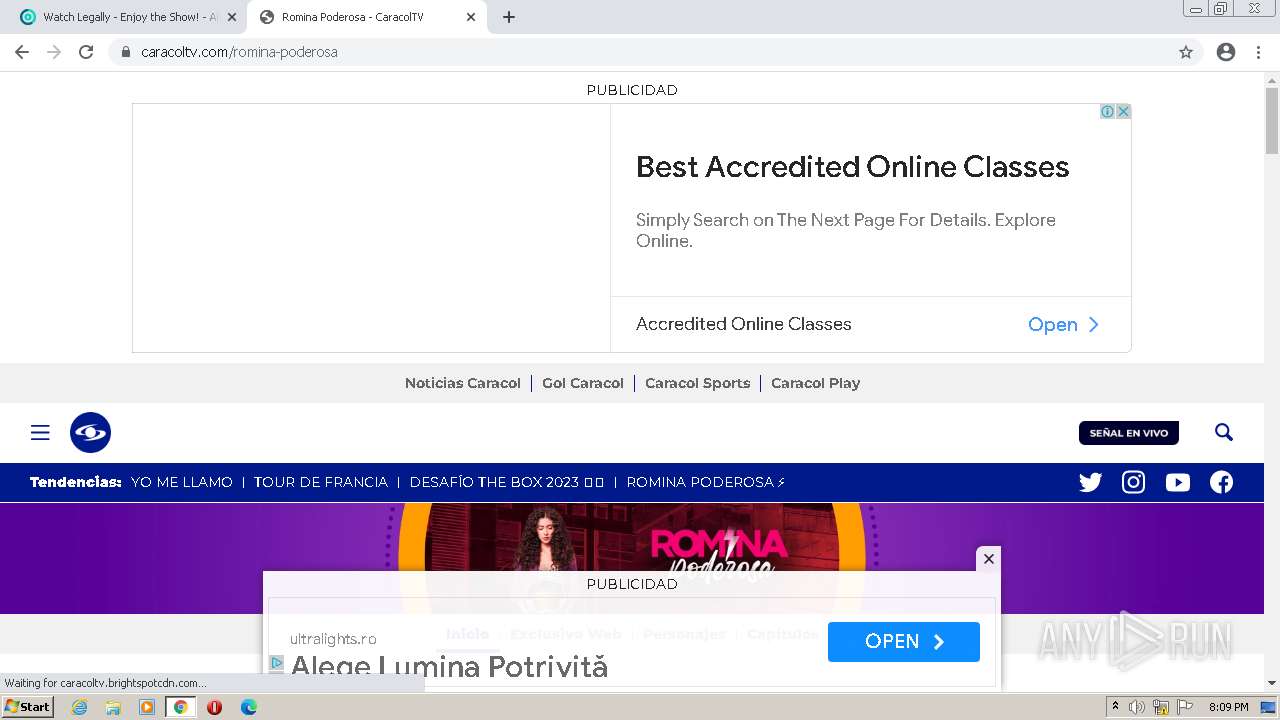The image size is (1280, 720).
Task: Open the hamburger site menu
Action: (40, 432)
